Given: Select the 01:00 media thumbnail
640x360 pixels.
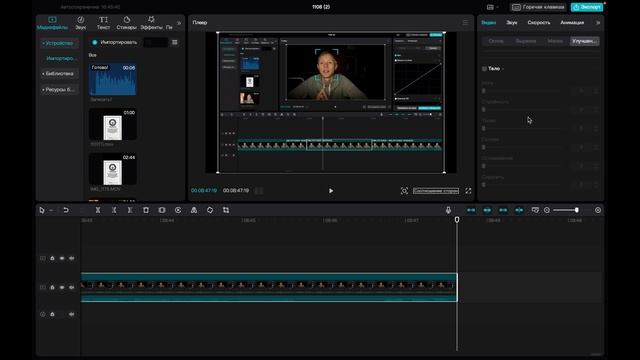Looking at the screenshot, I should tap(113, 124).
